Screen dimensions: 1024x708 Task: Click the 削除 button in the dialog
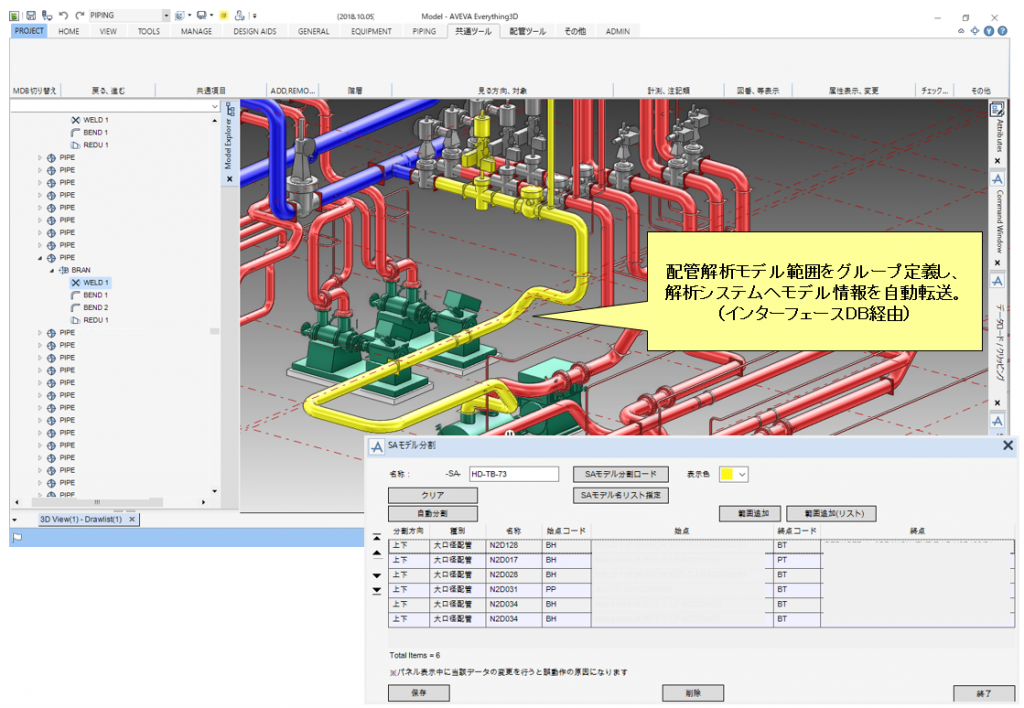pos(693,693)
